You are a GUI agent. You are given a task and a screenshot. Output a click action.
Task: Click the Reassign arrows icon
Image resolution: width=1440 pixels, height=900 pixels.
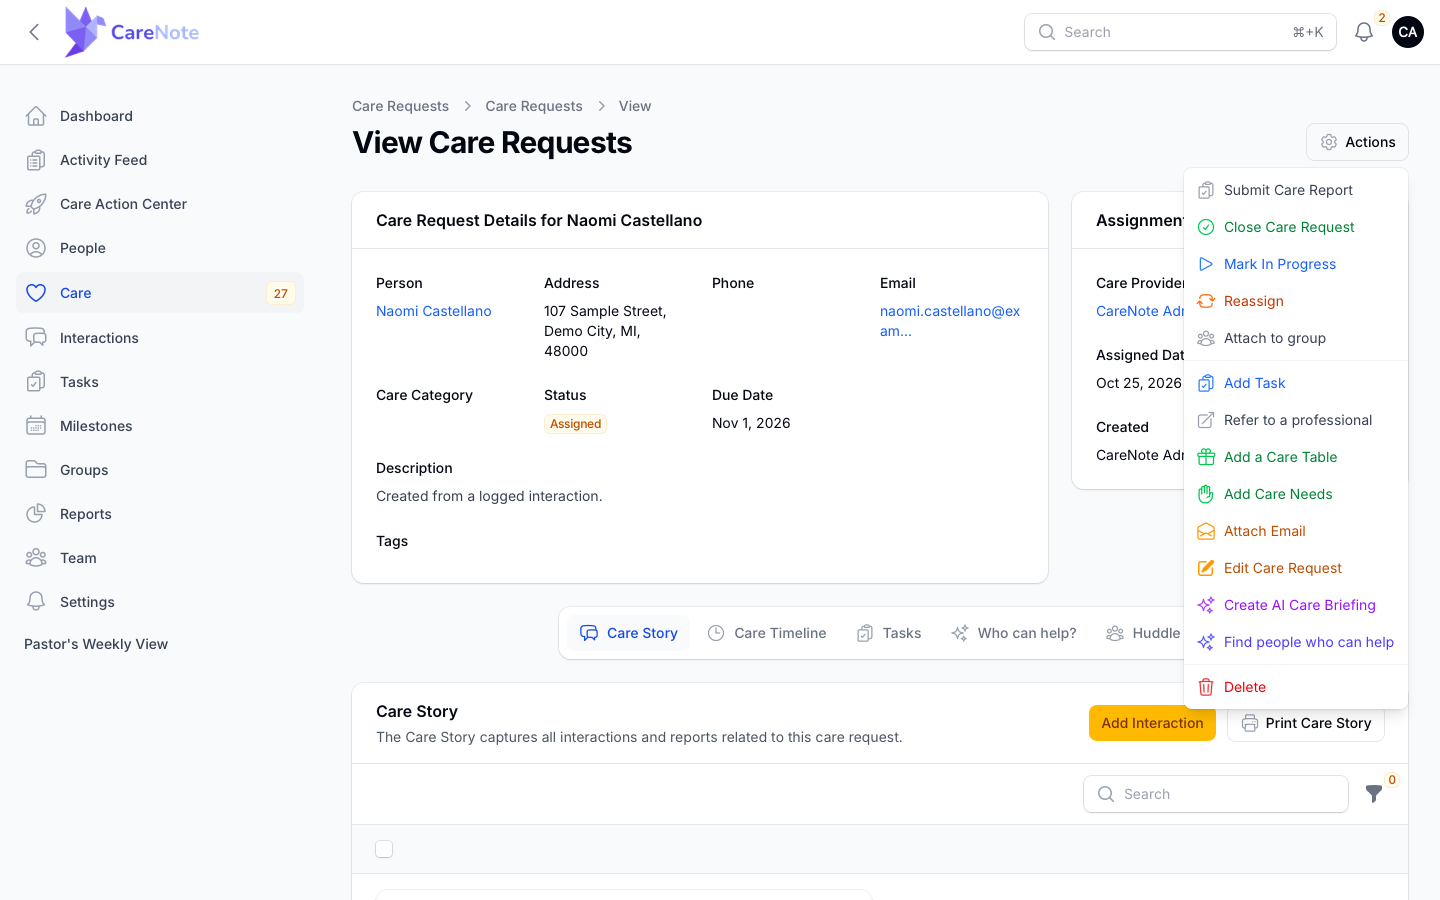click(1206, 301)
